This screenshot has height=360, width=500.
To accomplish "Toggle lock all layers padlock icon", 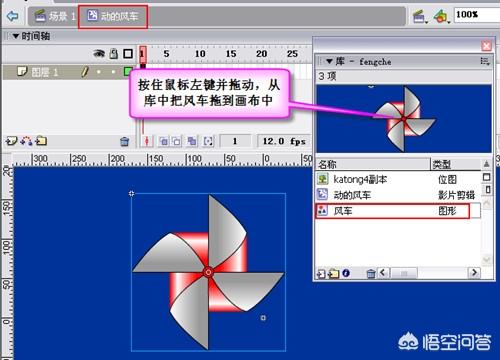I will (x=114, y=53).
